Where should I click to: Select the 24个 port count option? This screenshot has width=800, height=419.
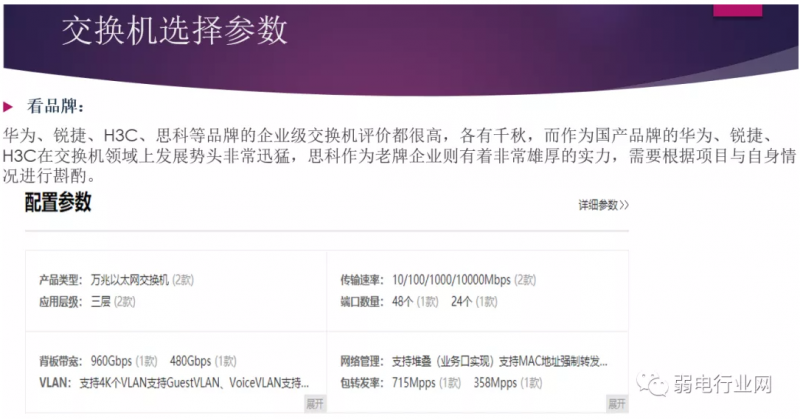(x=463, y=299)
